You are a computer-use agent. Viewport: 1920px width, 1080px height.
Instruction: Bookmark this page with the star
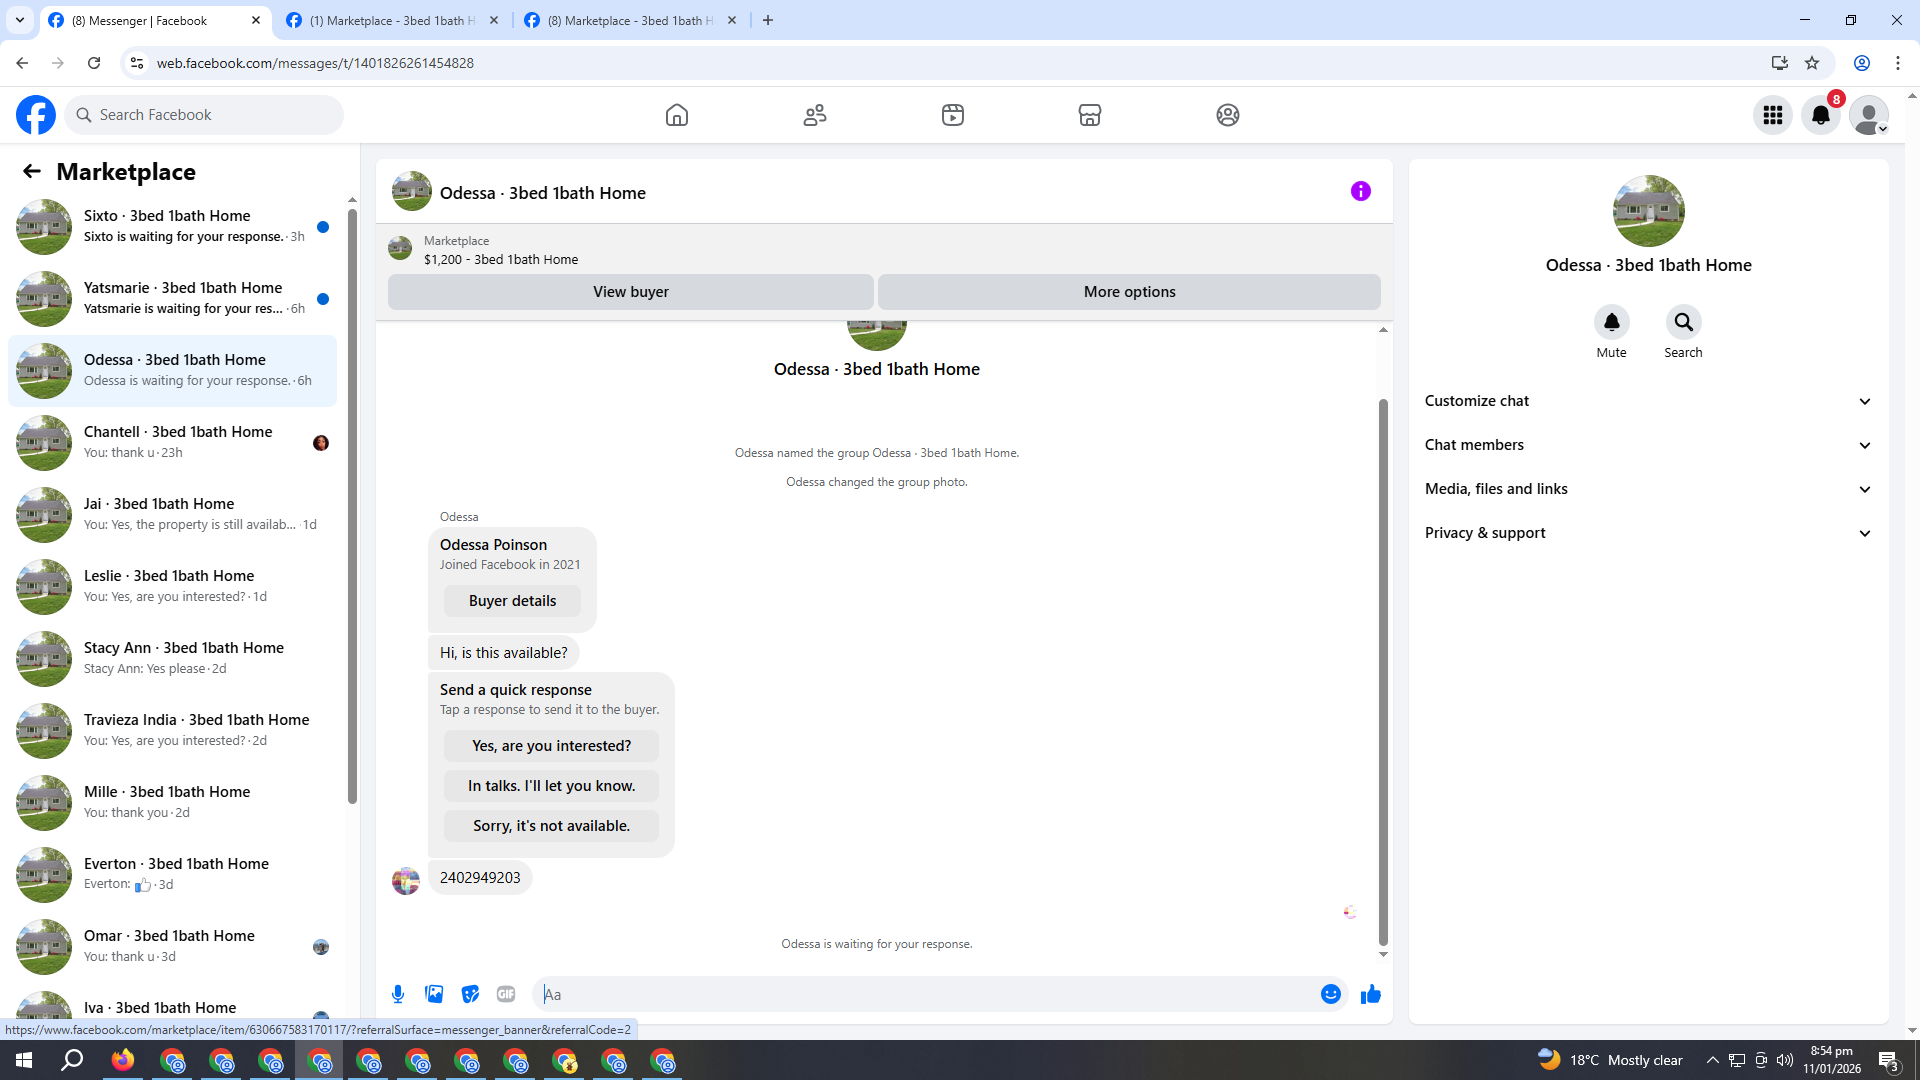(1812, 63)
